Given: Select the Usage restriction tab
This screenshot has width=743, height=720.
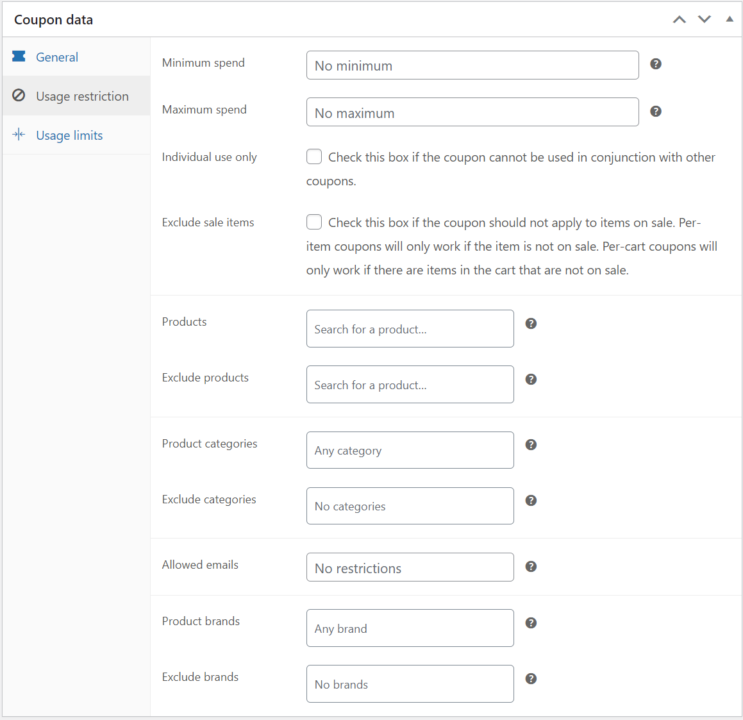Looking at the screenshot, I should [x=82, y=96].
